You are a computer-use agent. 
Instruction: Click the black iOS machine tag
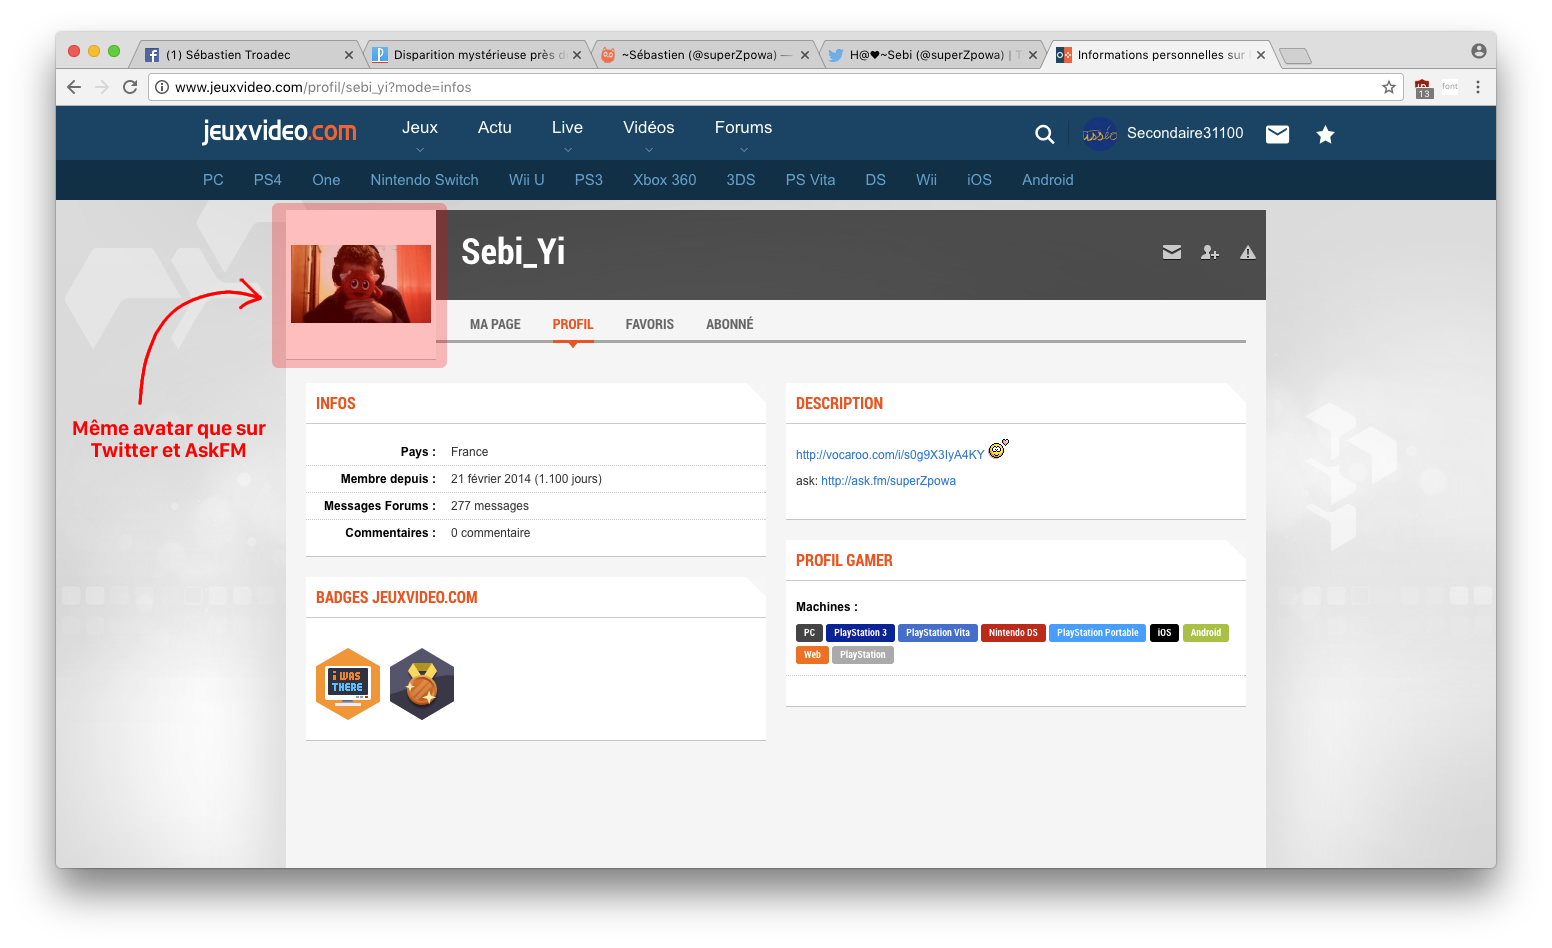coord(1164,633)
